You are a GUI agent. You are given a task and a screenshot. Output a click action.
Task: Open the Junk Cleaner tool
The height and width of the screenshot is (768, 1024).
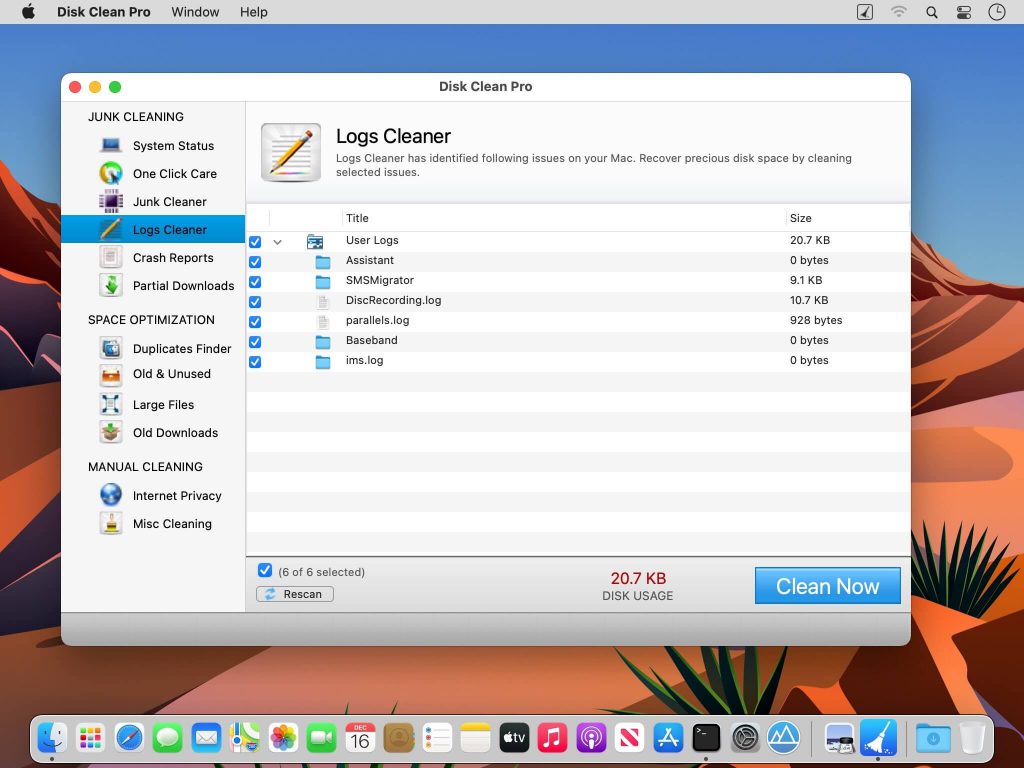[x=171, y=201]
